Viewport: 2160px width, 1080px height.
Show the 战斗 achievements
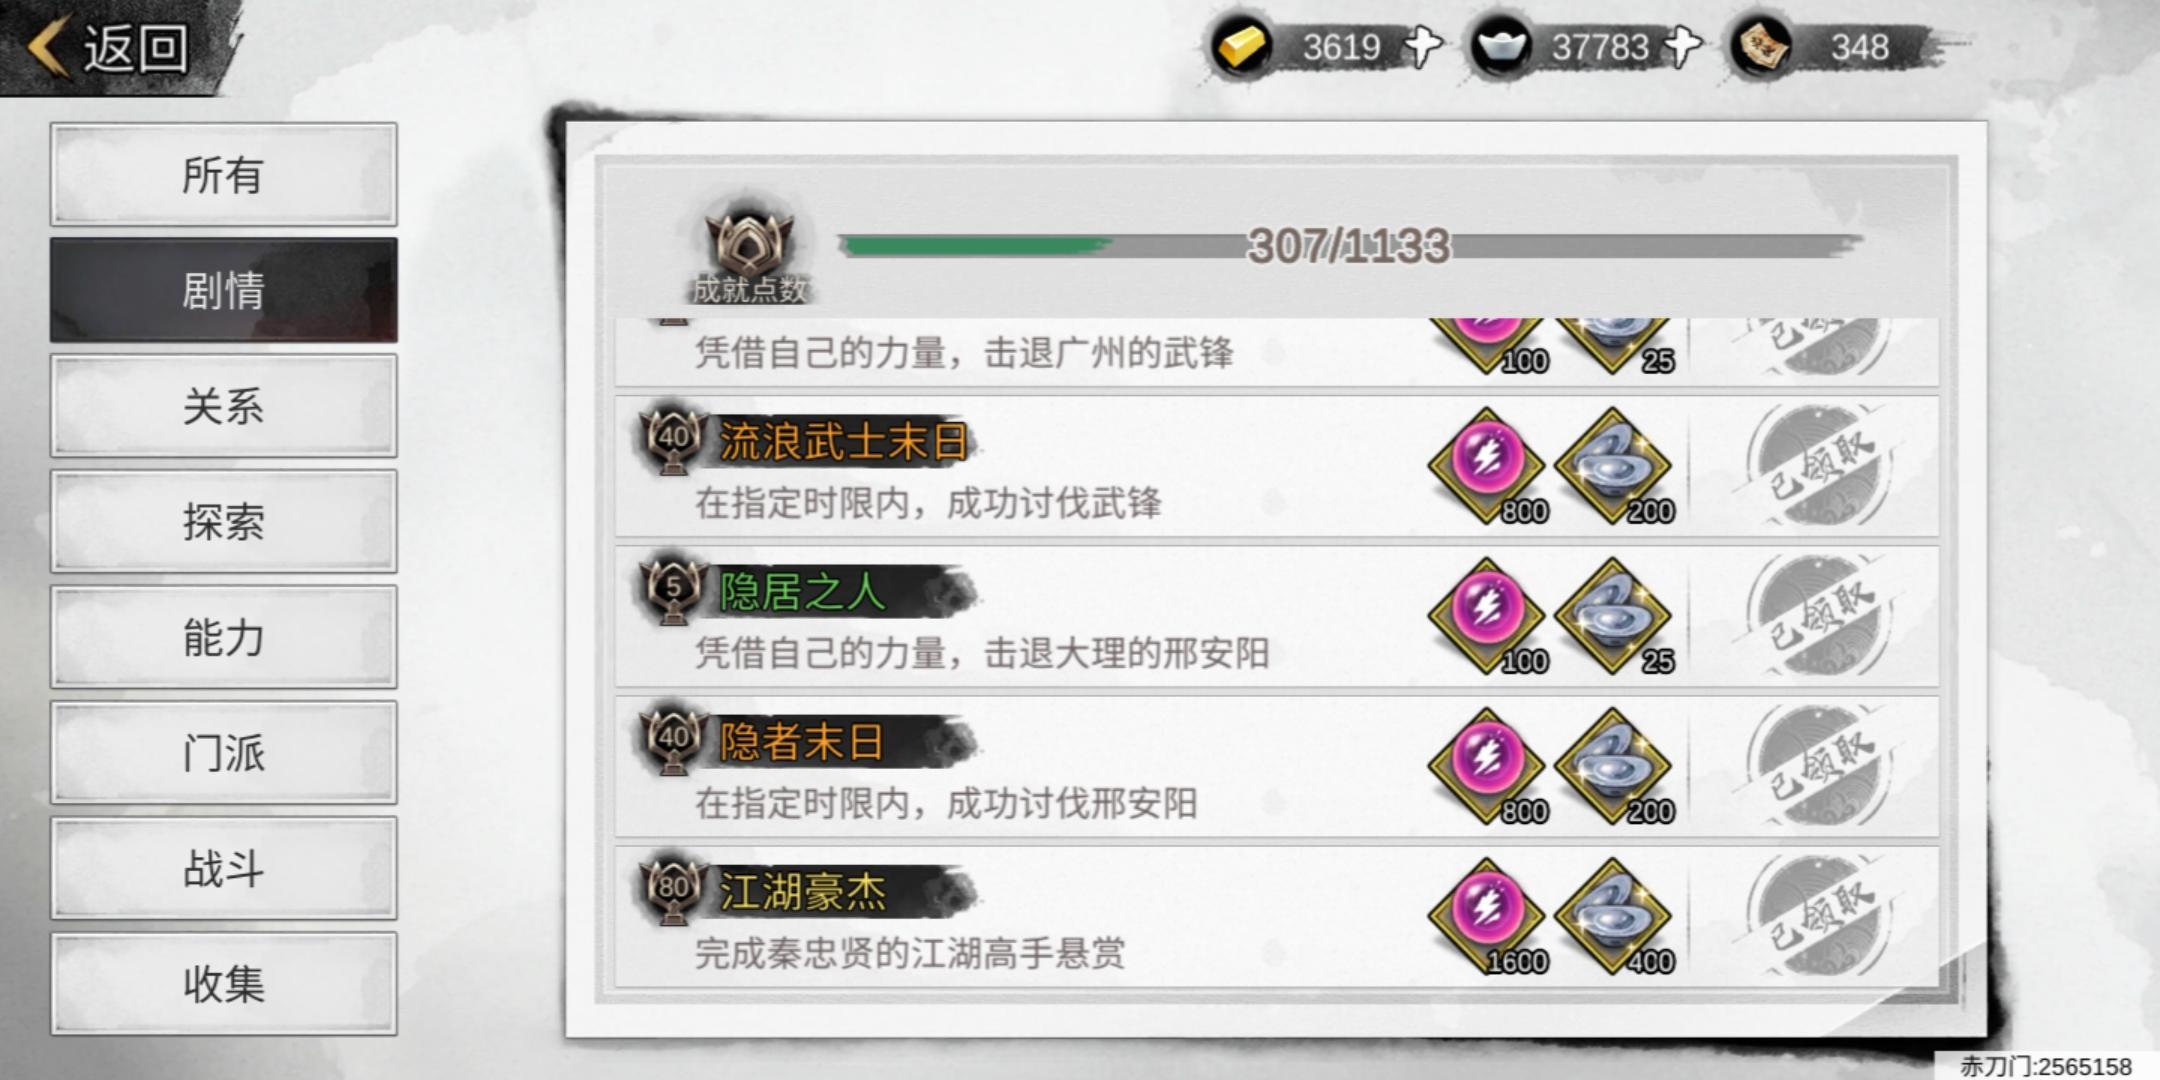223,868
